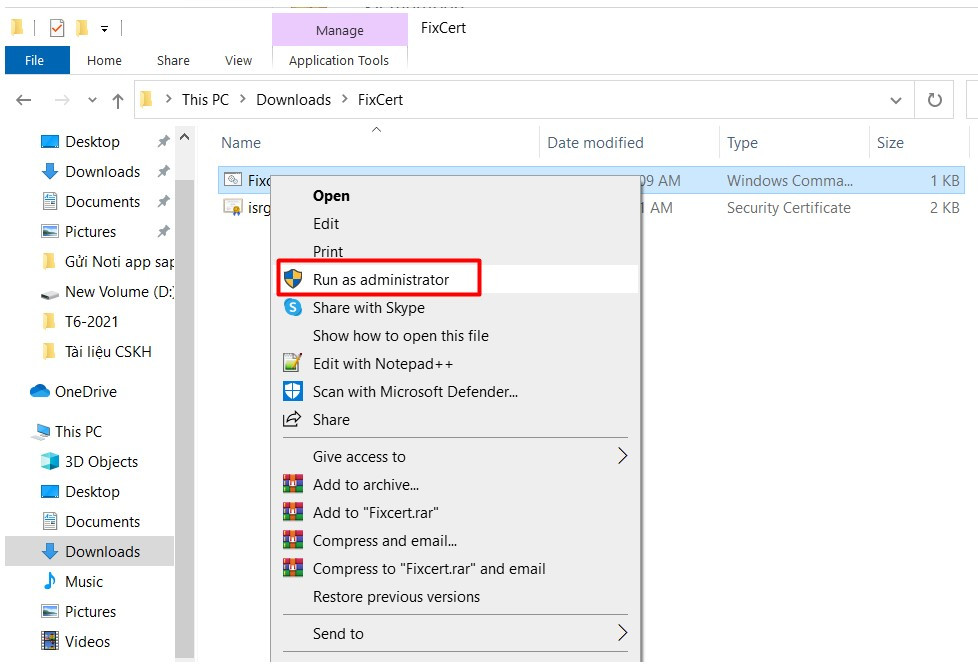Choose Open from the context menu
Viewport: 978px width, 671px height.
click(331, 196)
